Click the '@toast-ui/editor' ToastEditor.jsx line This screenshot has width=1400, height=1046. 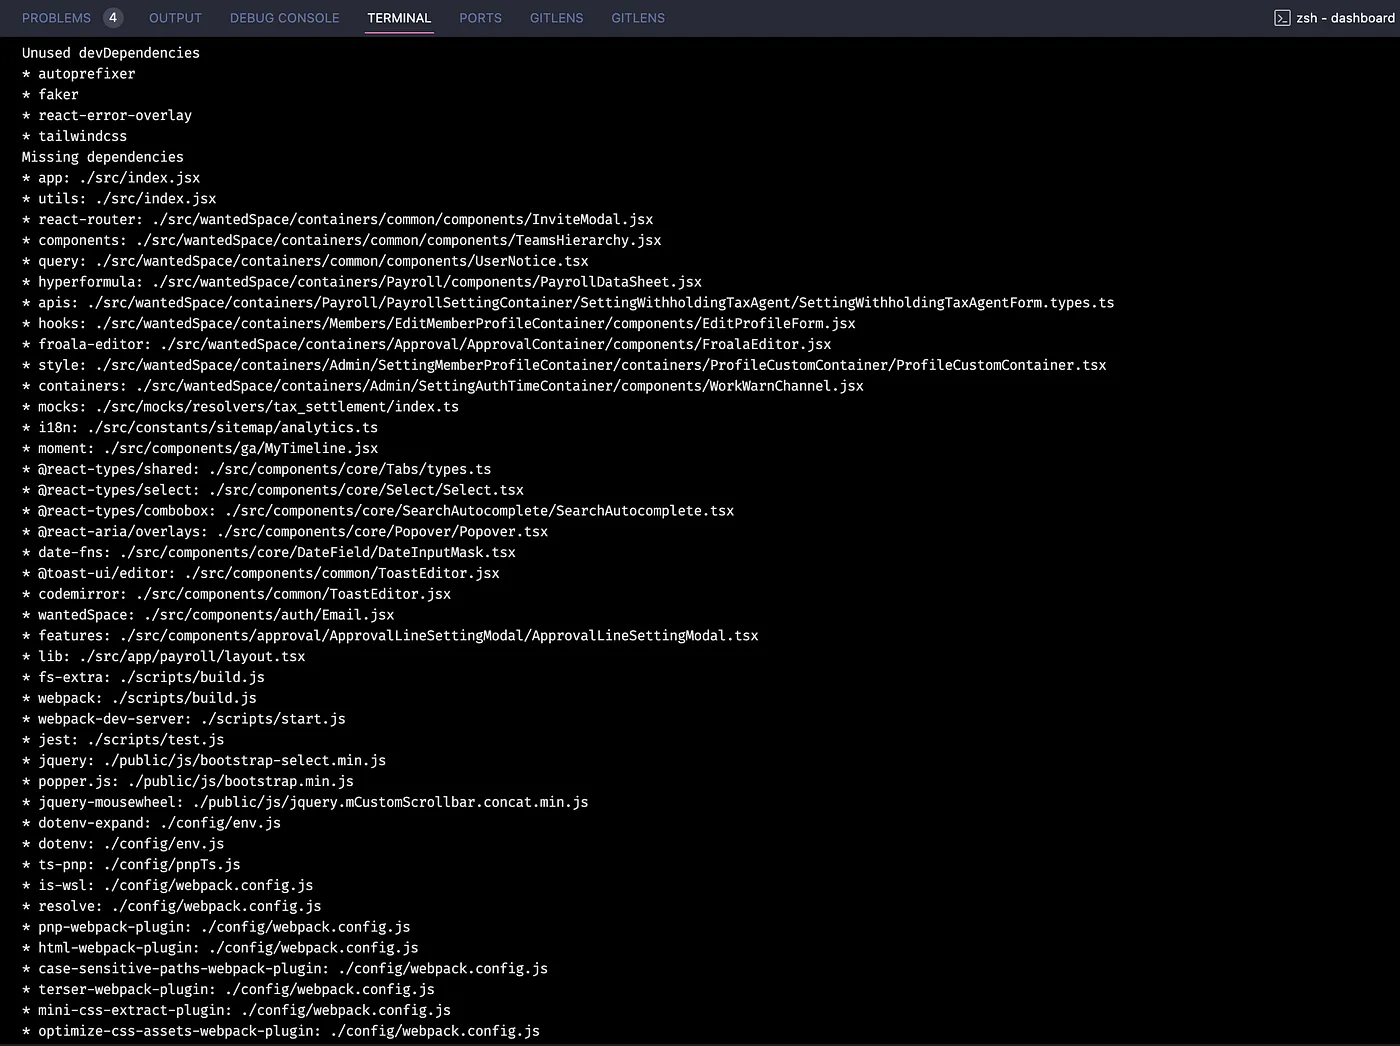tap(261, 574)
